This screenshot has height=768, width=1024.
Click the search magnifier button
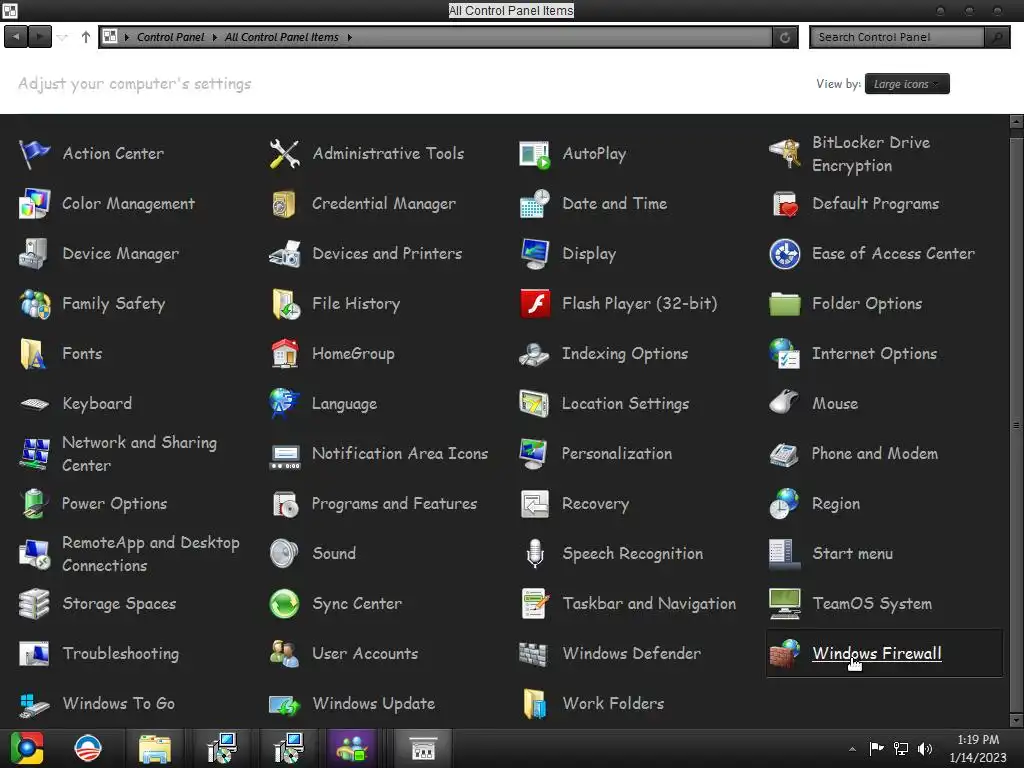tap(997, 37)
